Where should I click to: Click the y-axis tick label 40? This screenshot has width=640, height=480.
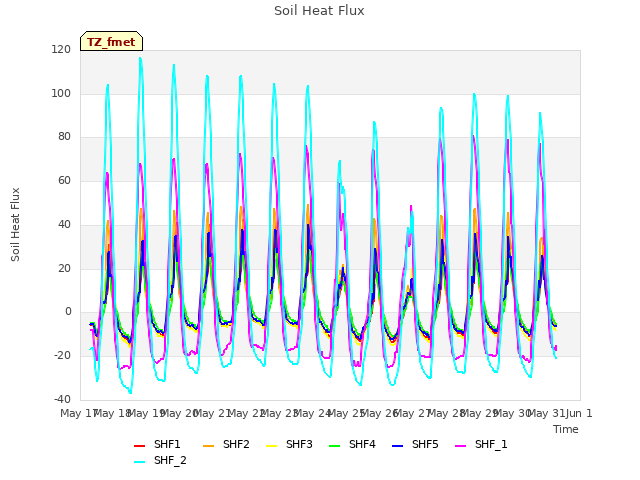64,224
